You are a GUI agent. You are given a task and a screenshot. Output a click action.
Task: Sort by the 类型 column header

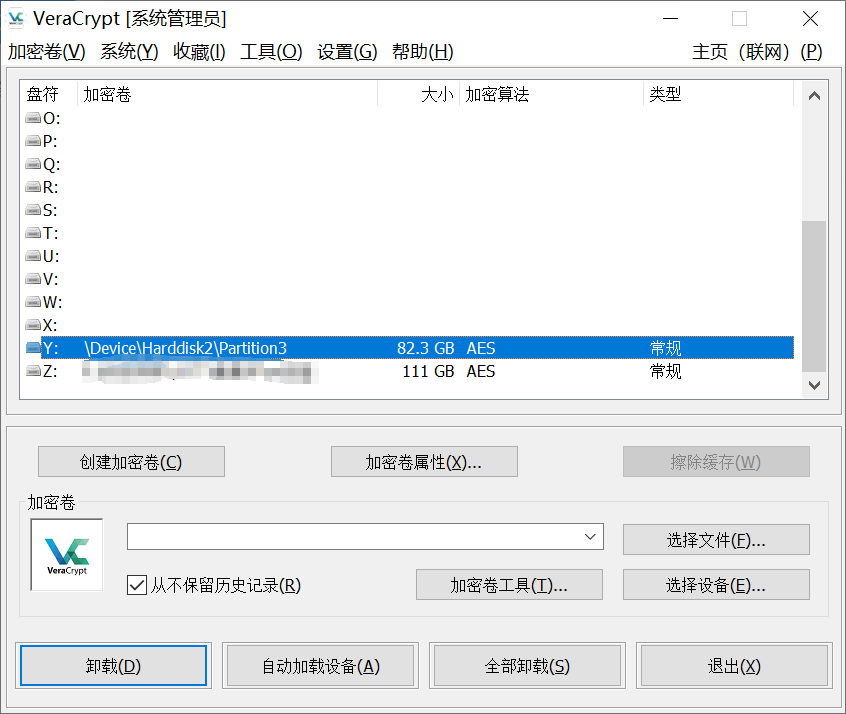click(x=719, y=94)
